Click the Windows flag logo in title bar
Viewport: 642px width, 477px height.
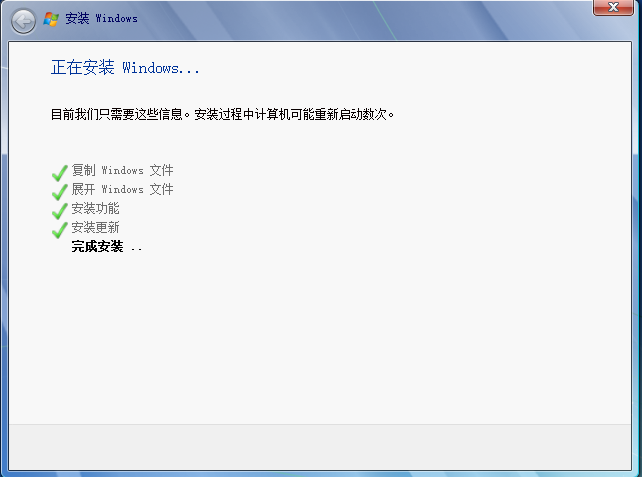point(51,19)
